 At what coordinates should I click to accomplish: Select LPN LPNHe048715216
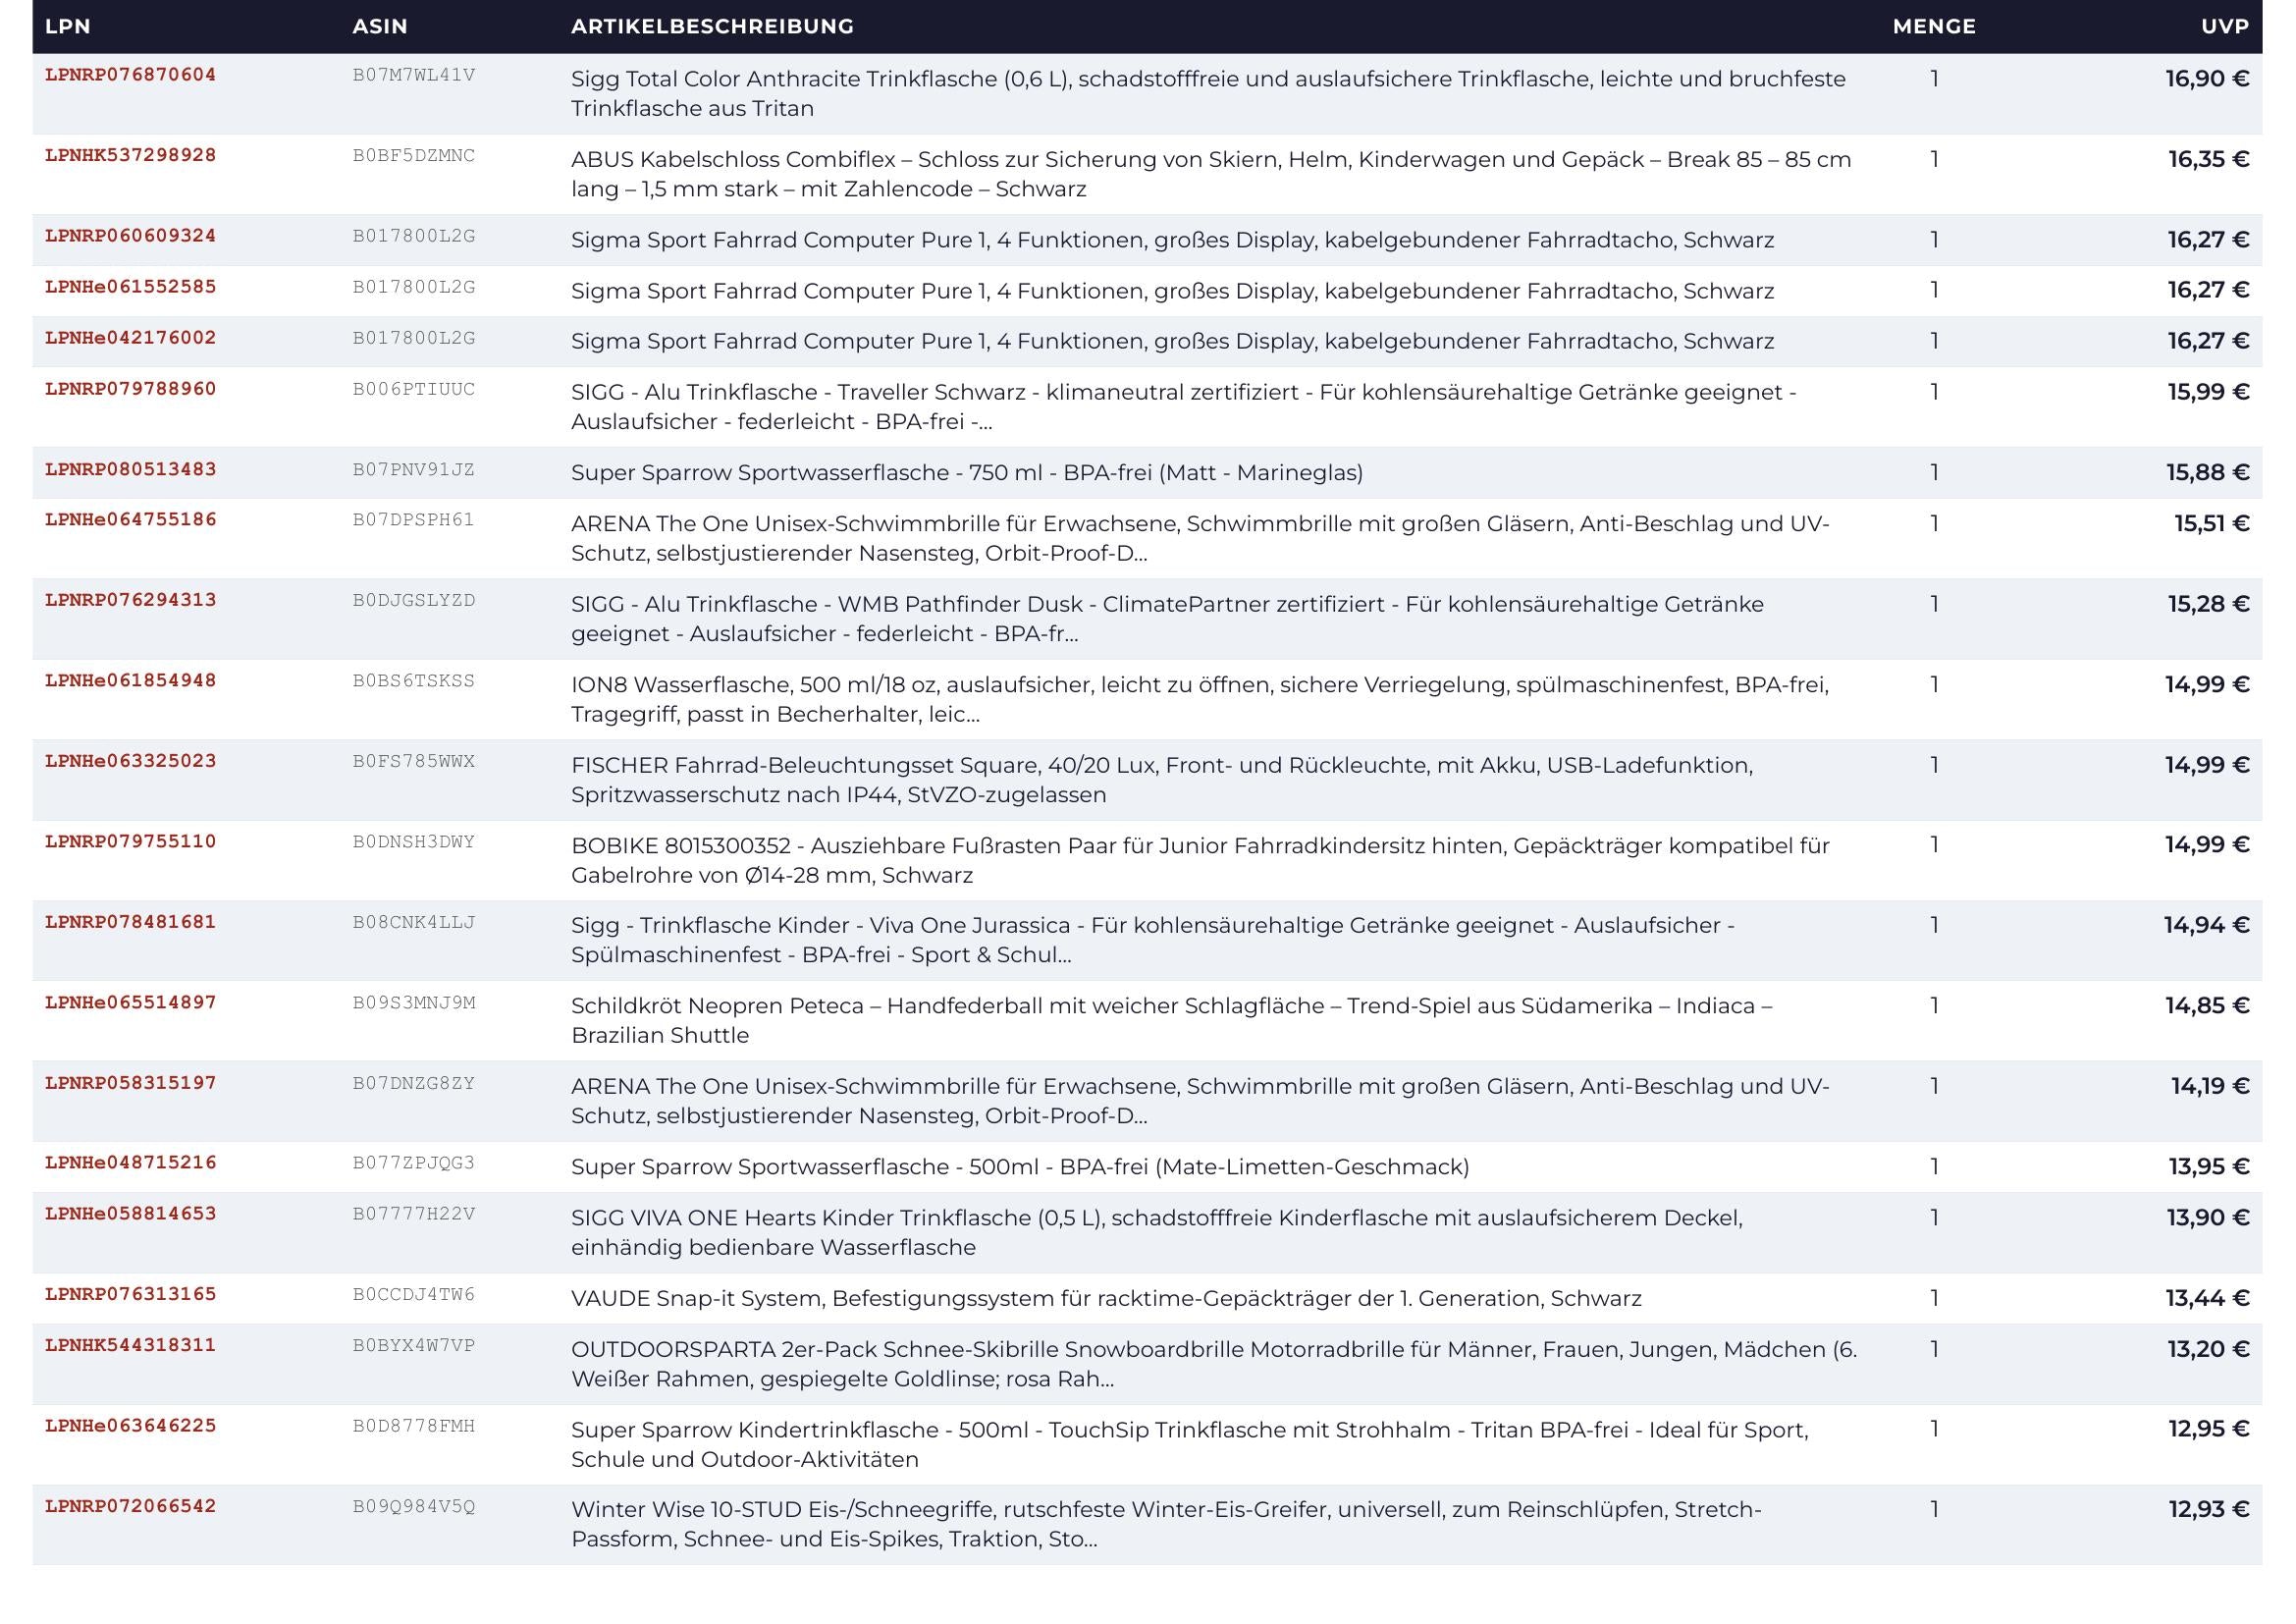click(130, 1163)
